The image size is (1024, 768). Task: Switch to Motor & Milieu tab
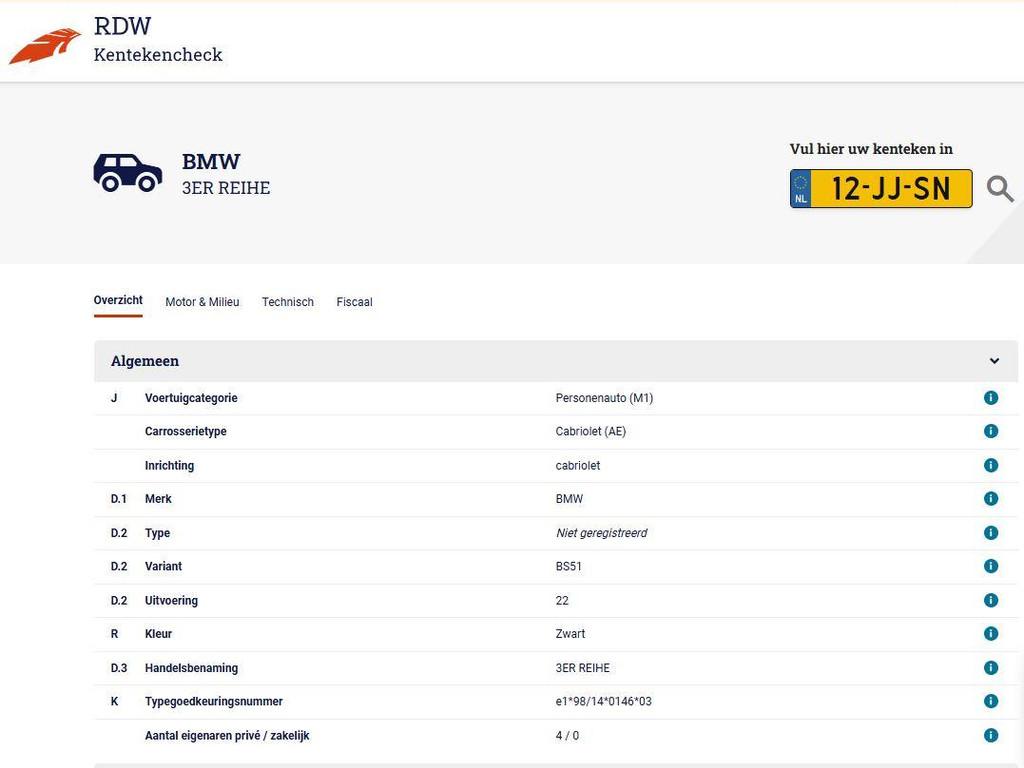[202, 302]
